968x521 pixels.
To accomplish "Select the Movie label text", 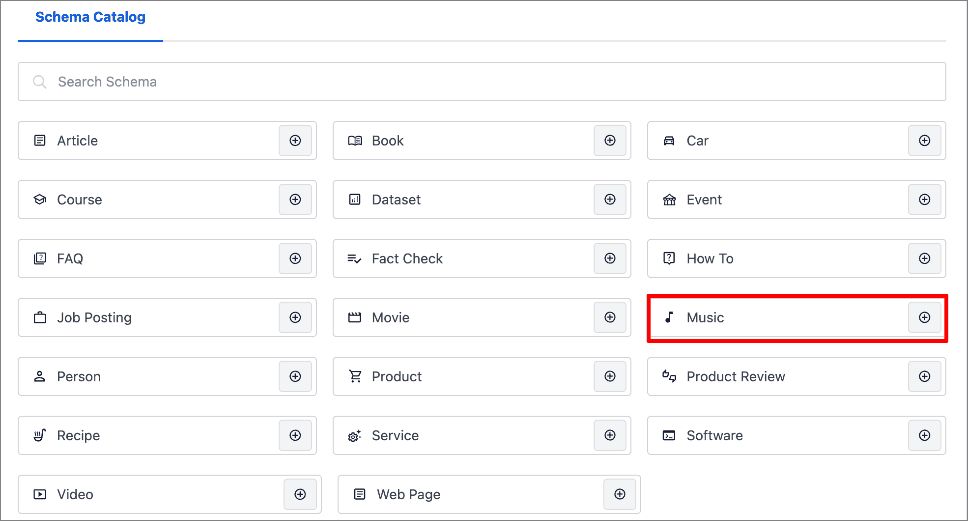I will click(391, 317).
